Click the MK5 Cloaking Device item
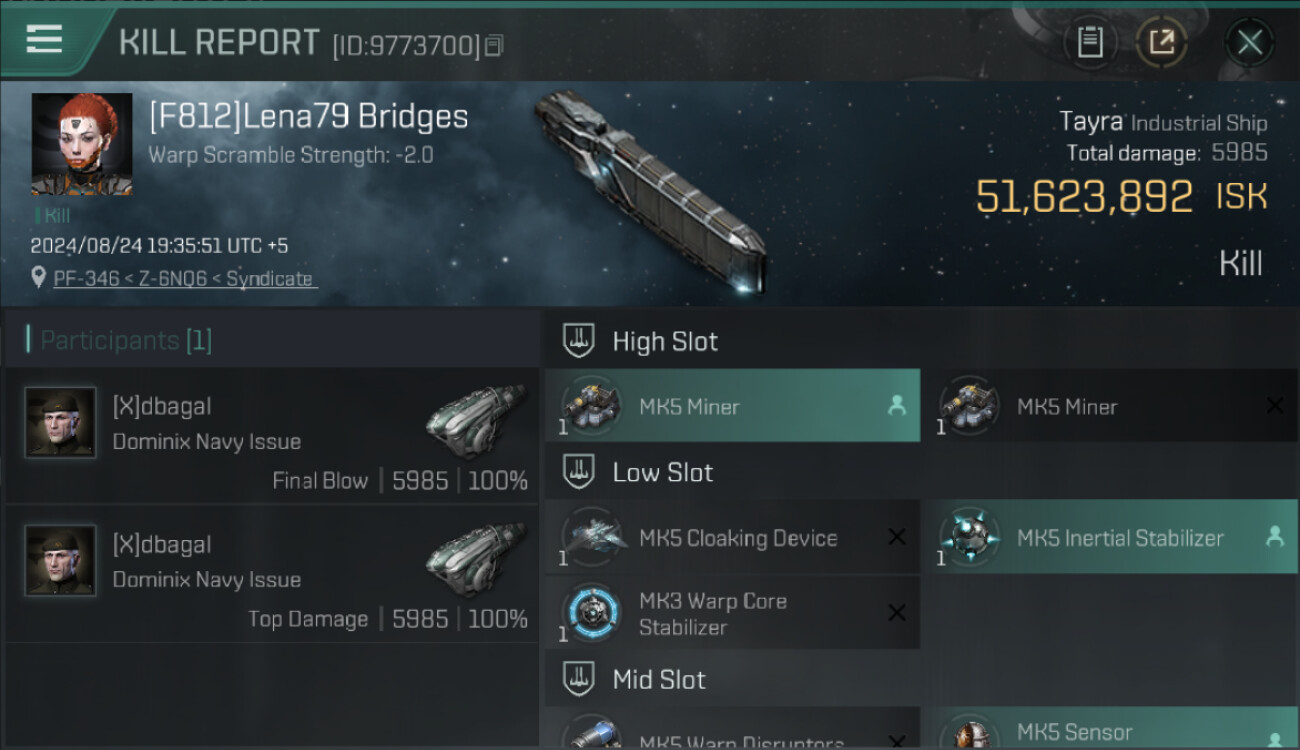 click(733, 537)
